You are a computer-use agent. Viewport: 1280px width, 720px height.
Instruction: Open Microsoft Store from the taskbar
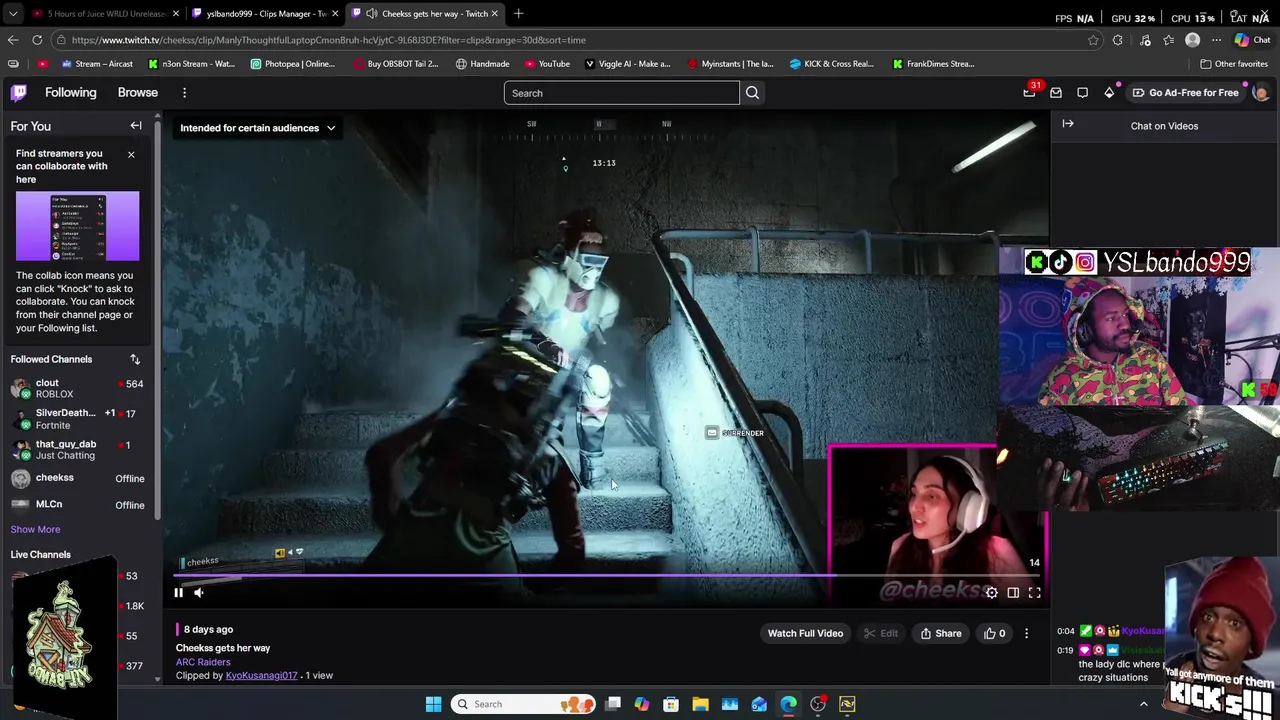tap(671, 704)
